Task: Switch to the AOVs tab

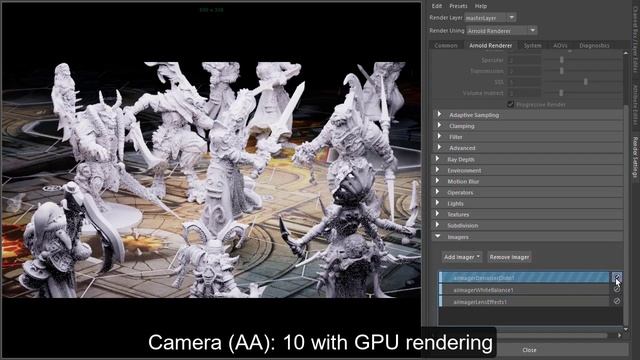Action: click(560, 45)
